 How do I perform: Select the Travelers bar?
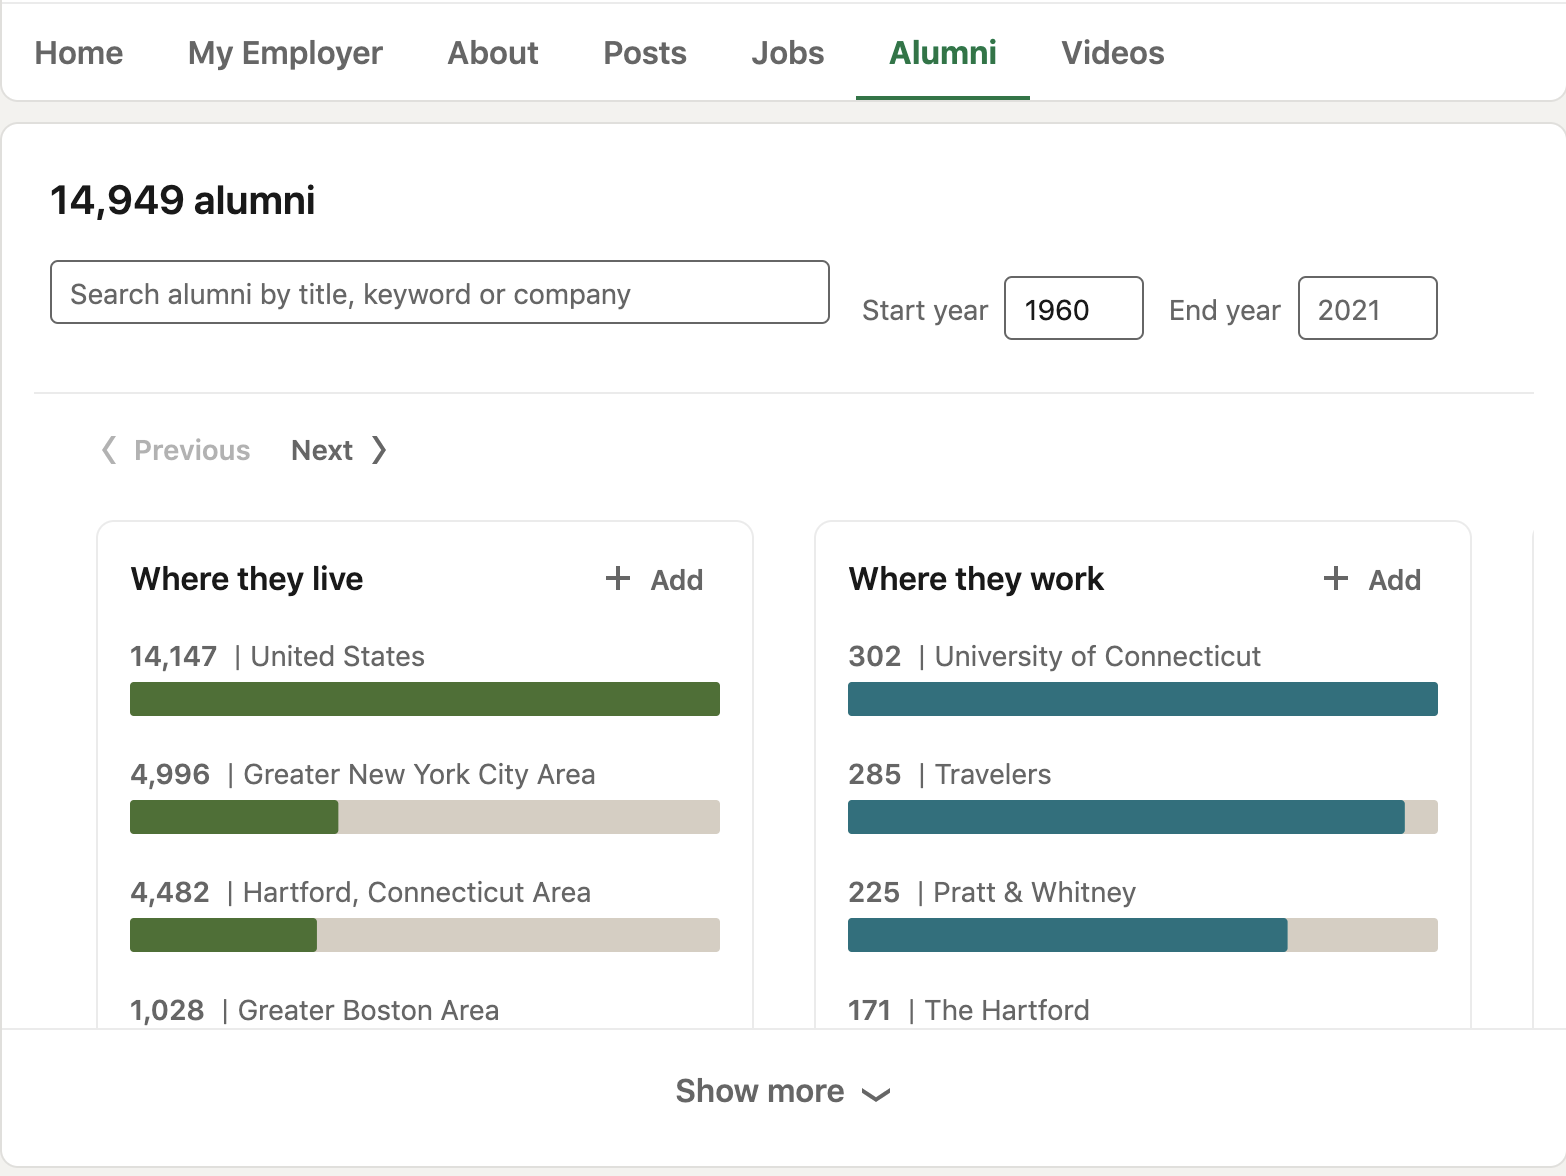(x=1143, y=817)
